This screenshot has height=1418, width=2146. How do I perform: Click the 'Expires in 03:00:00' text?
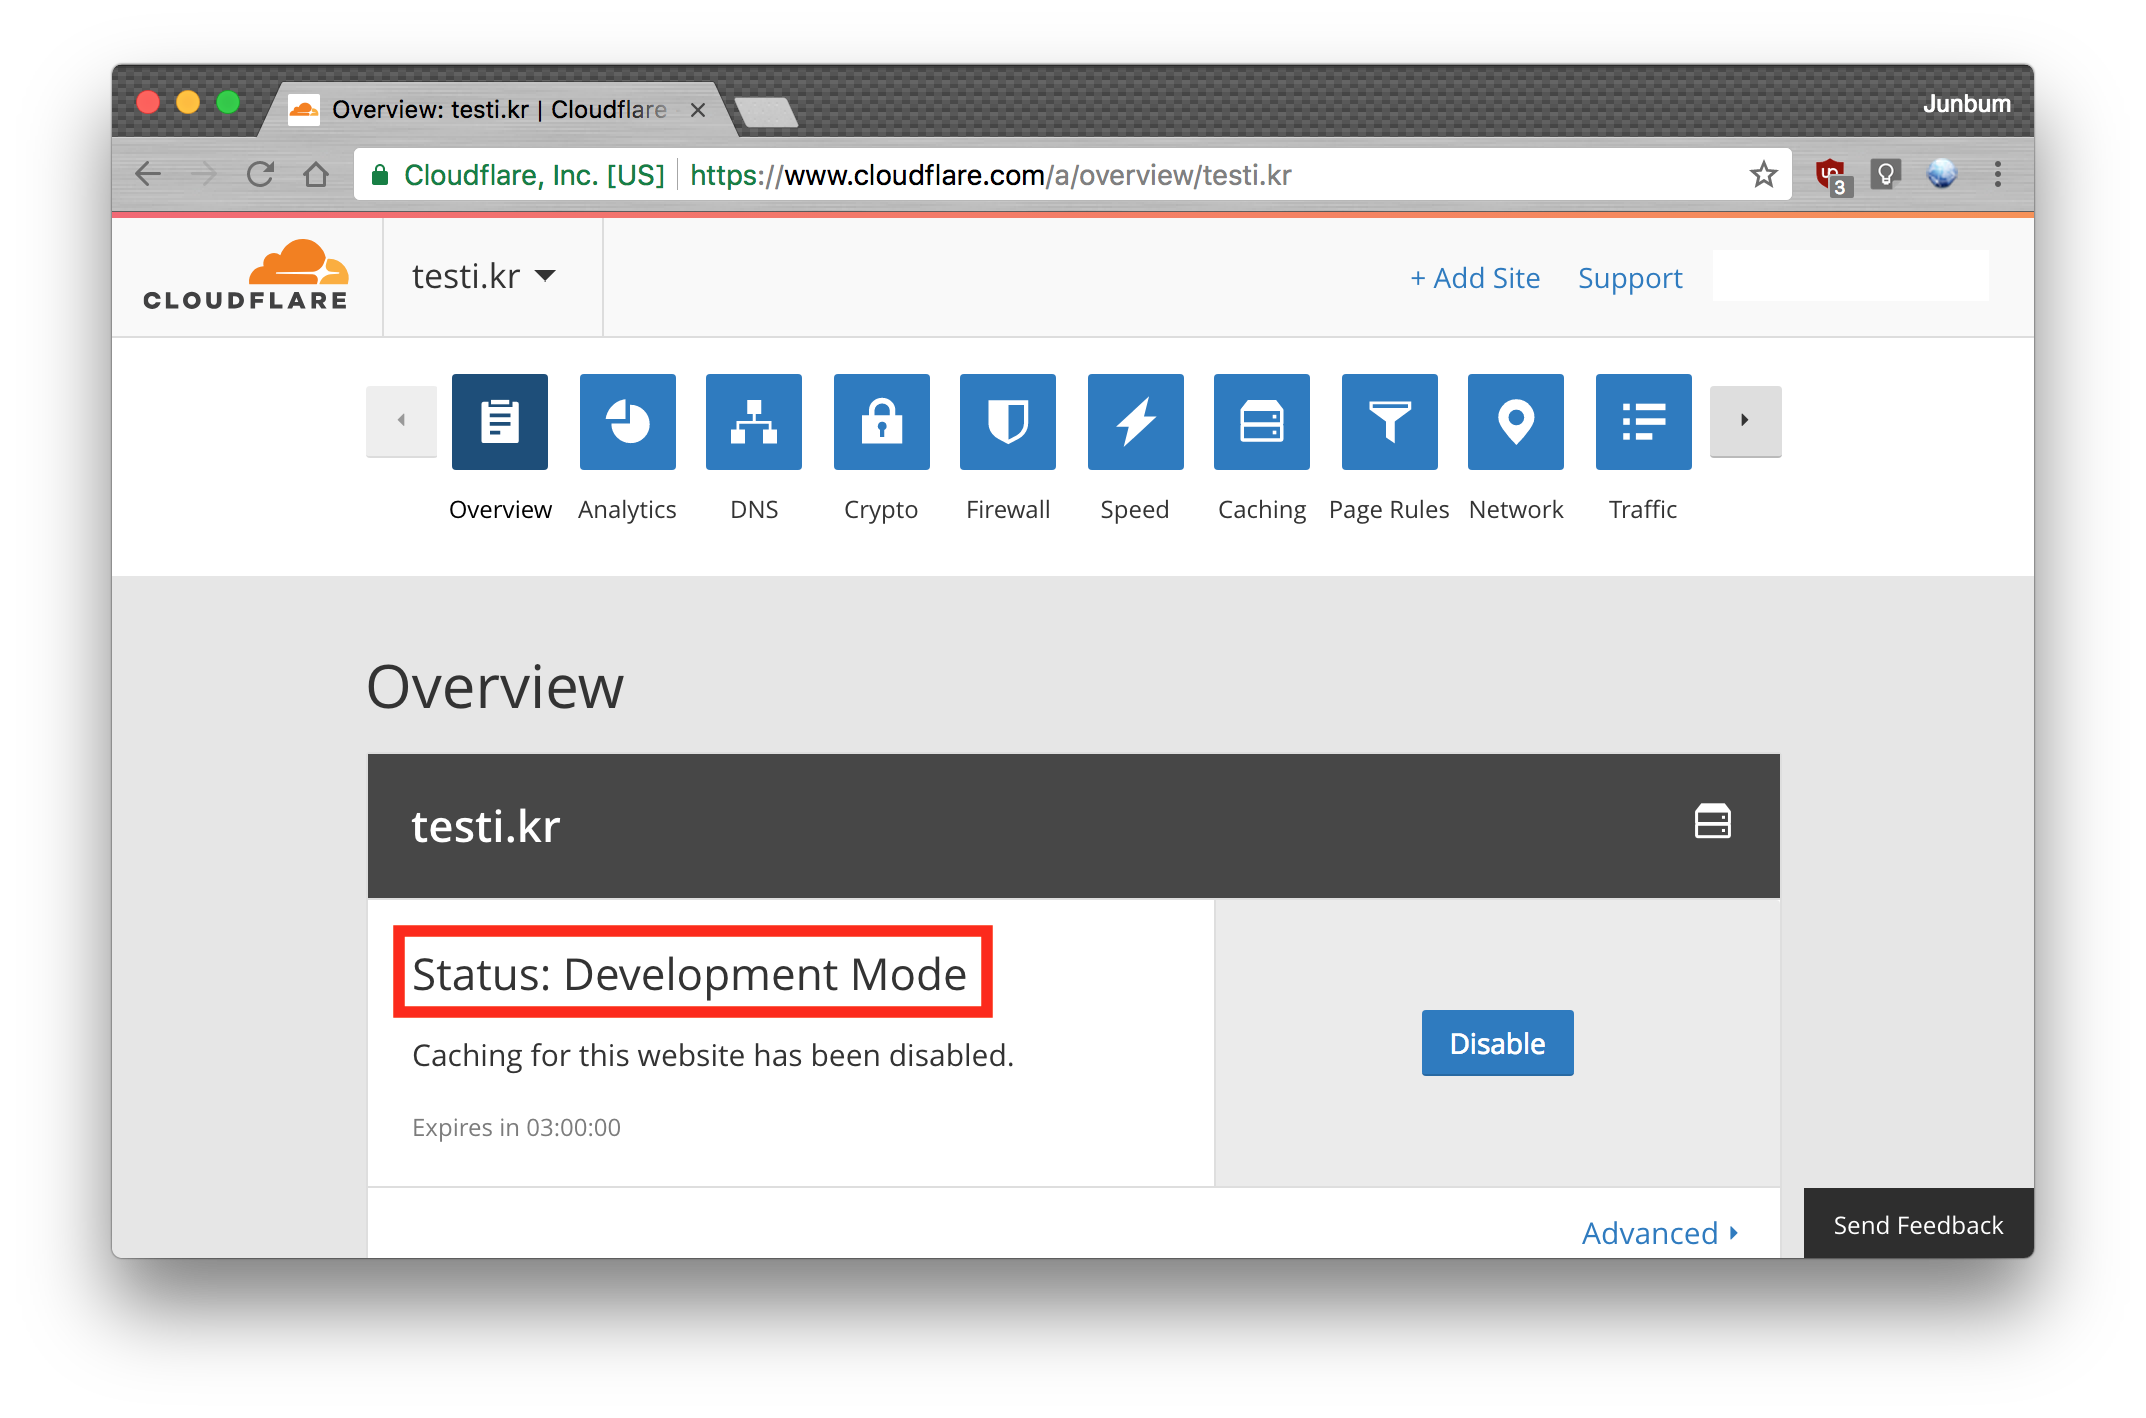[516, 1127]
